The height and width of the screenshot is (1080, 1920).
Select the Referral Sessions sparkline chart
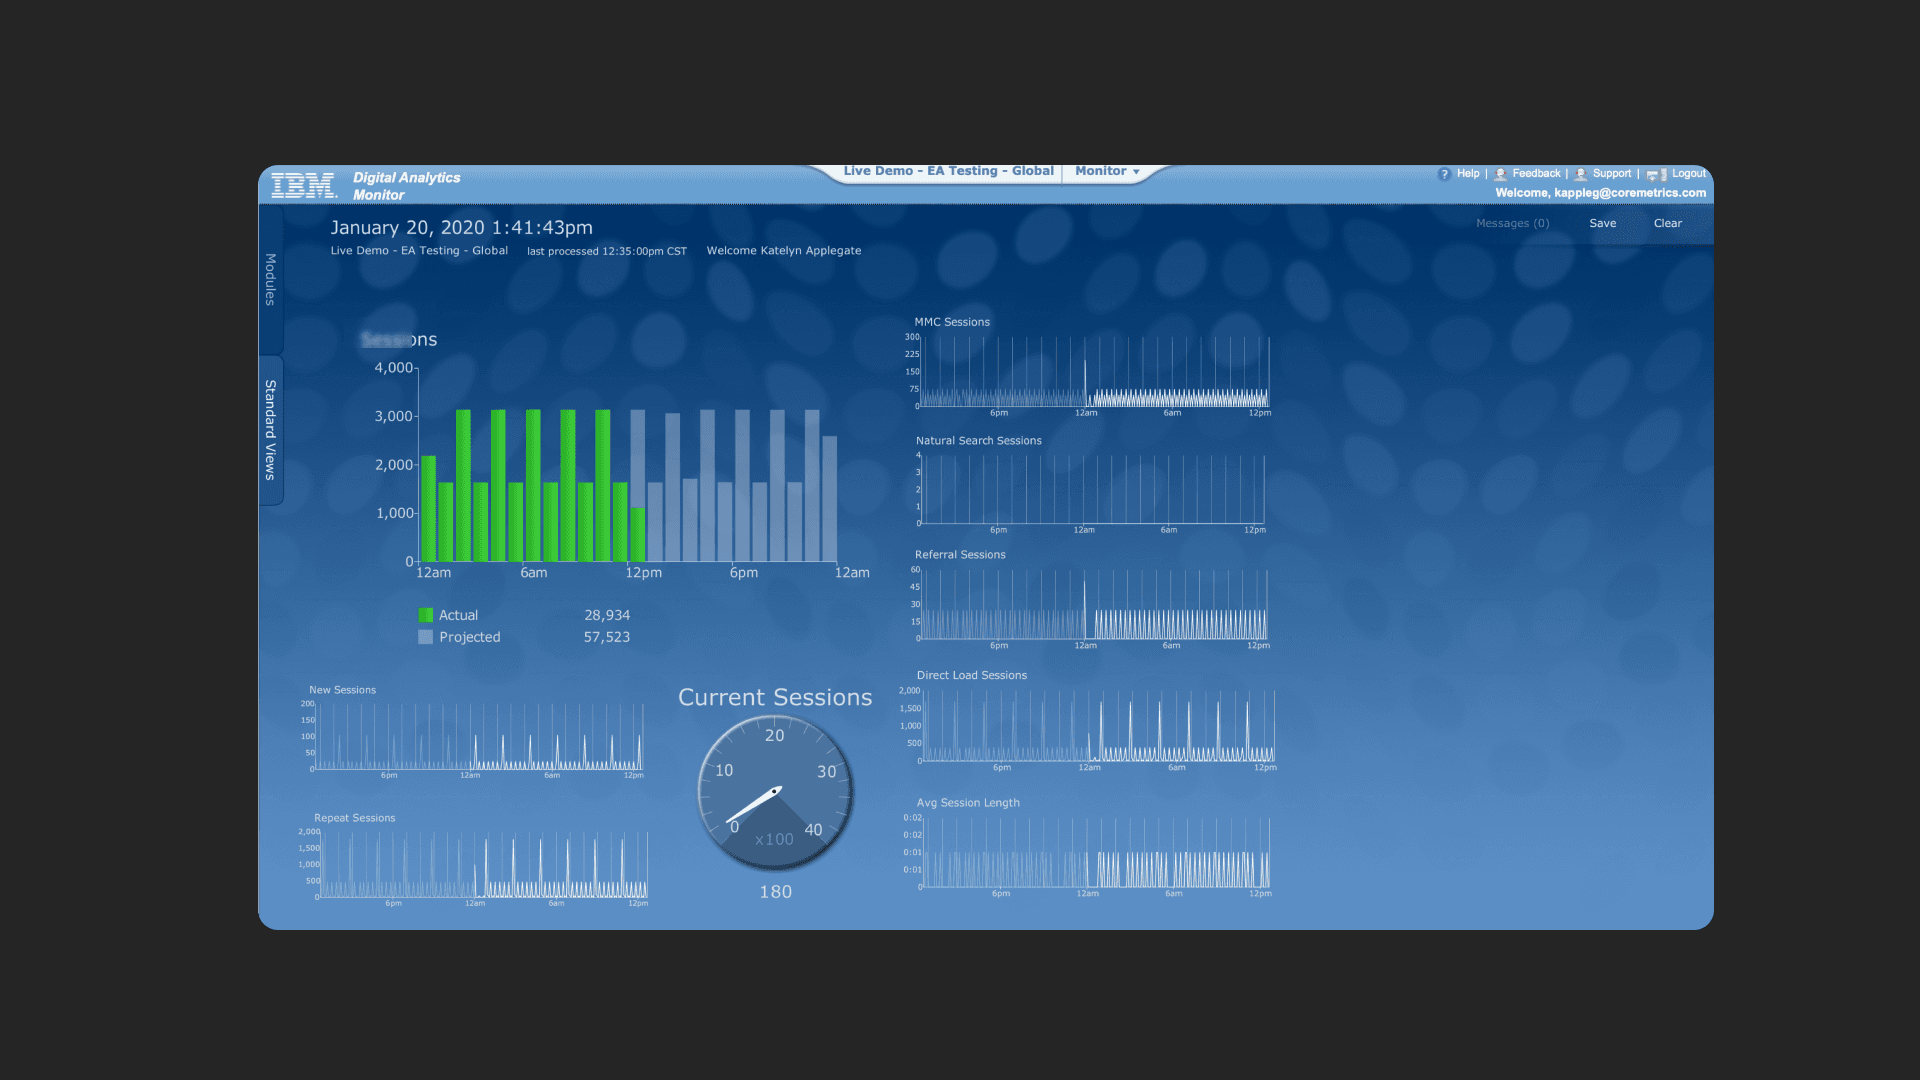(x=1095, y=605)
